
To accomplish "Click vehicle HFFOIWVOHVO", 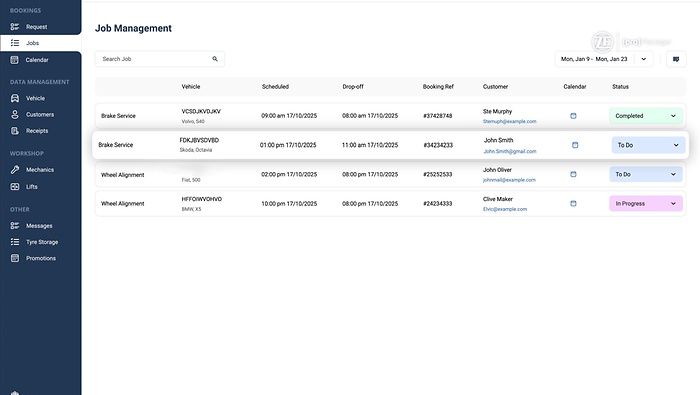I will (201, 199).
